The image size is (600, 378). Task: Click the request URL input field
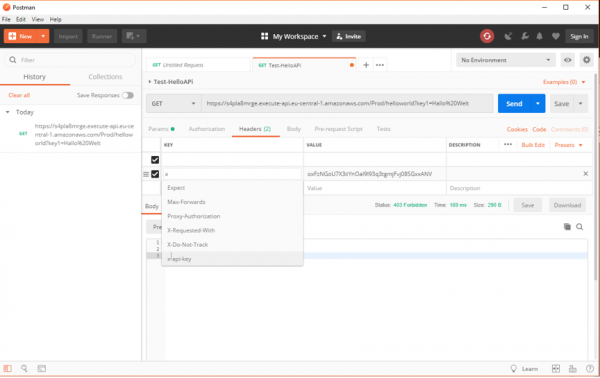[347, 104]
